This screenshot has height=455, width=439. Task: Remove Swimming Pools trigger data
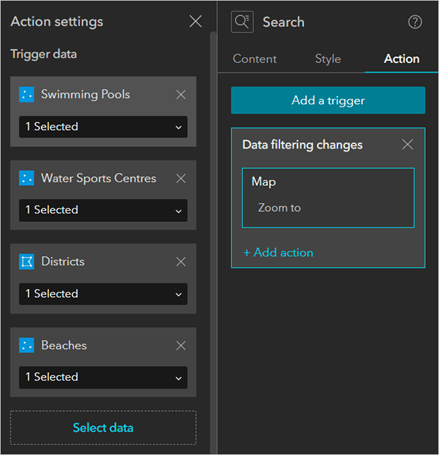click(181, 95)
